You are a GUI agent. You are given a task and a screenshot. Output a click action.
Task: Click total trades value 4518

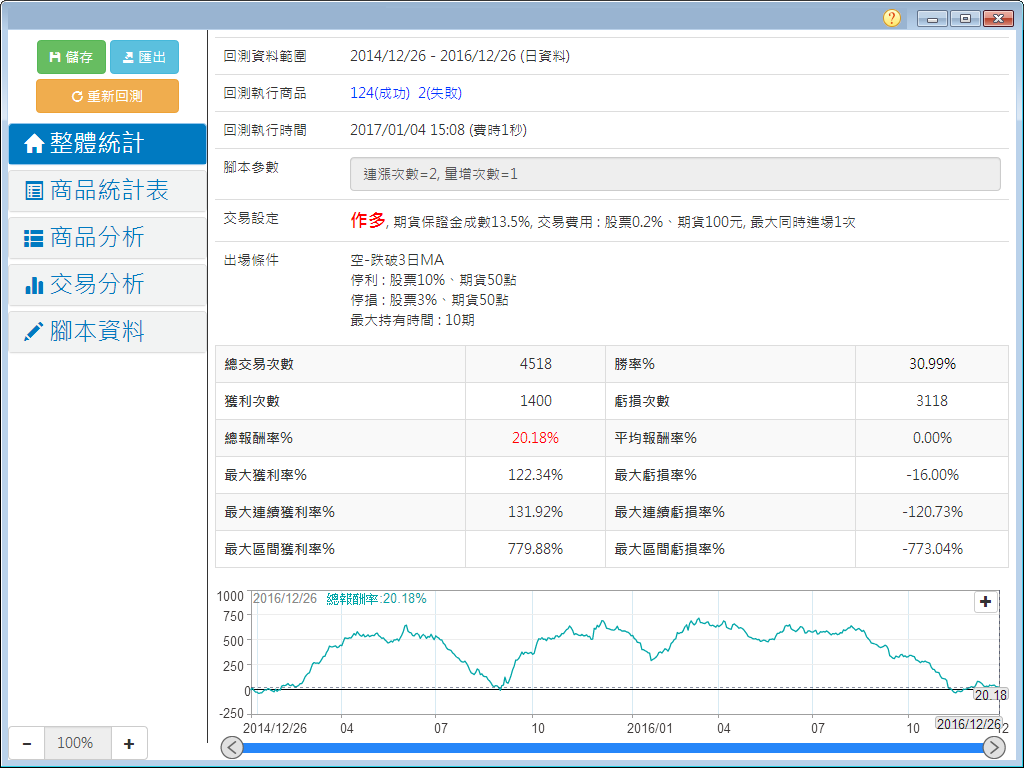[536, 364]
